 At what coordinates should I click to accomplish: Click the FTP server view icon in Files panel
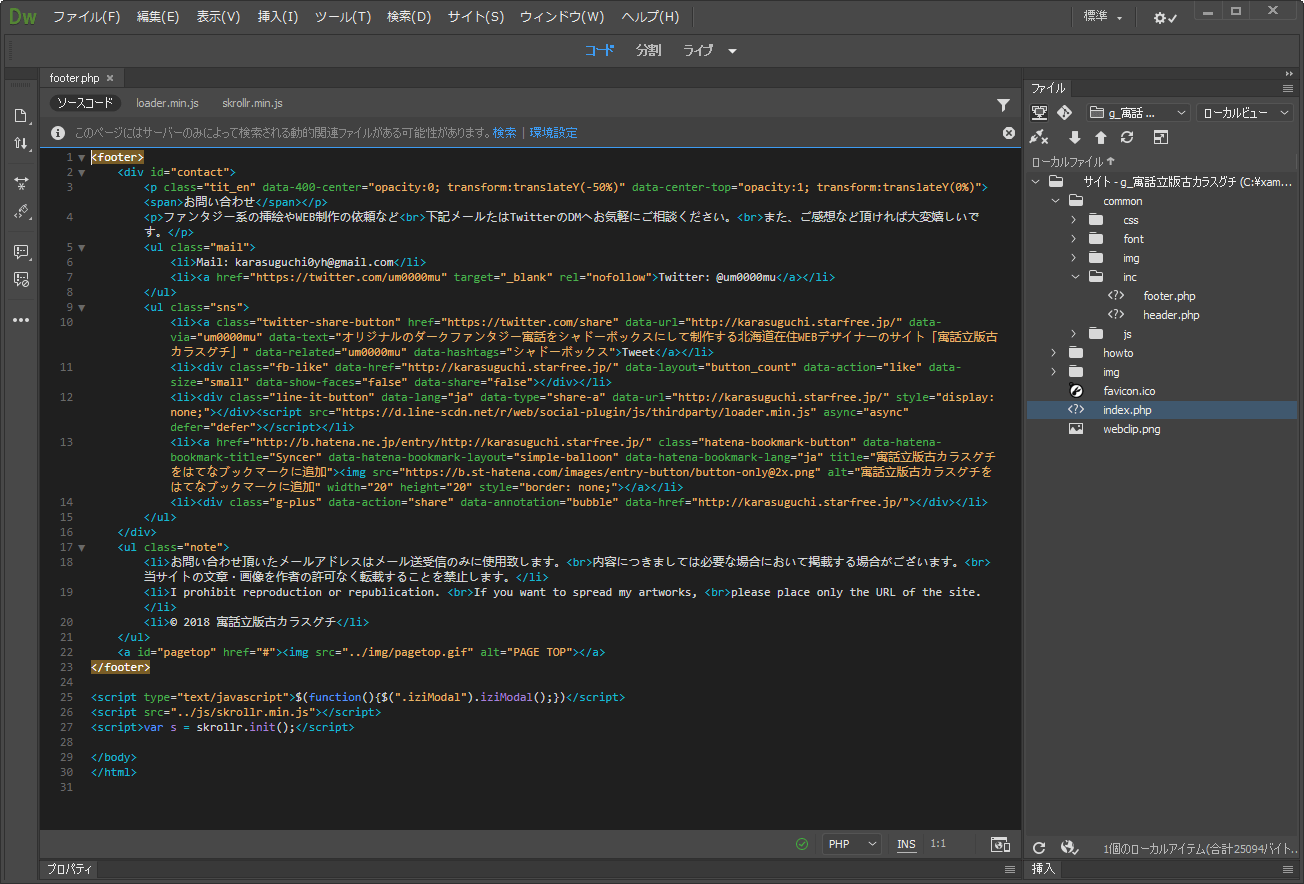coord(1039,113)
